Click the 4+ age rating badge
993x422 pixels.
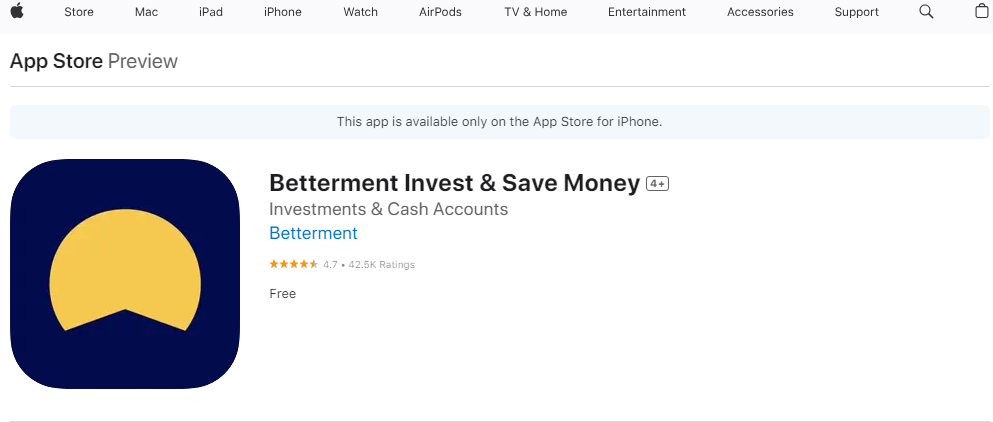pos(657,184)
